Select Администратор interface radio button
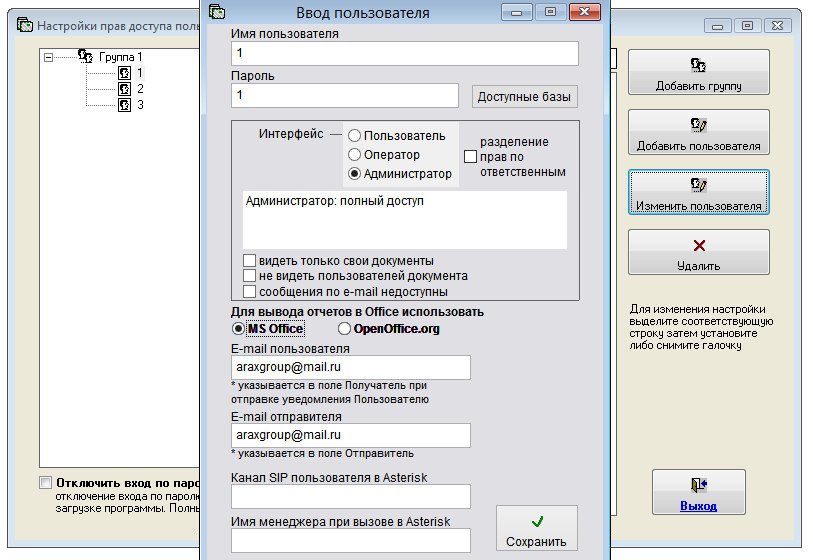Viewport: 813px width, 560px height. [354, 174]
